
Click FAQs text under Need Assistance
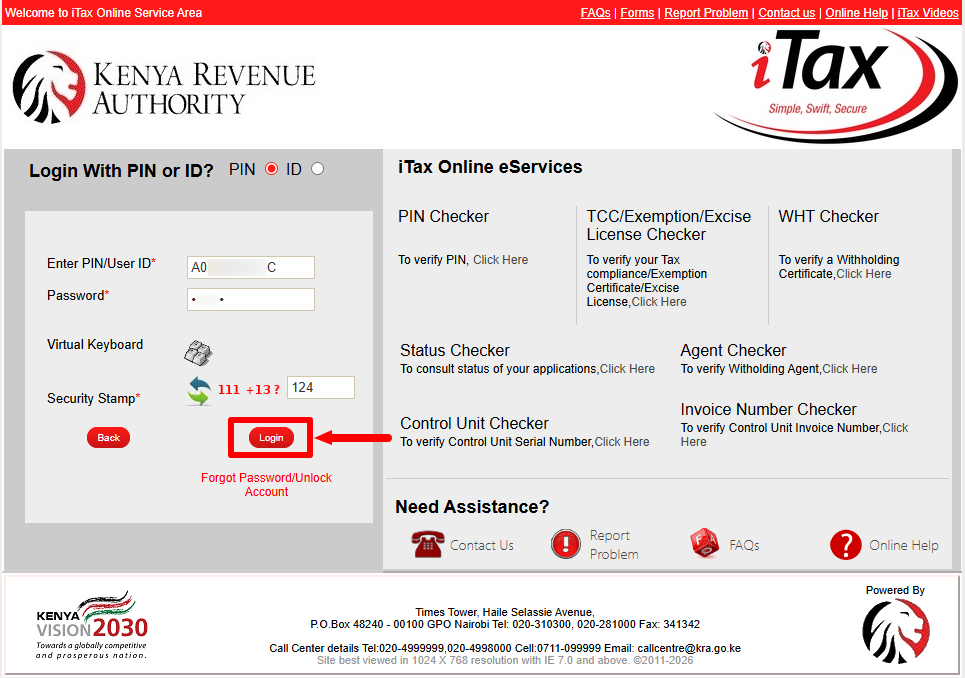744,545
